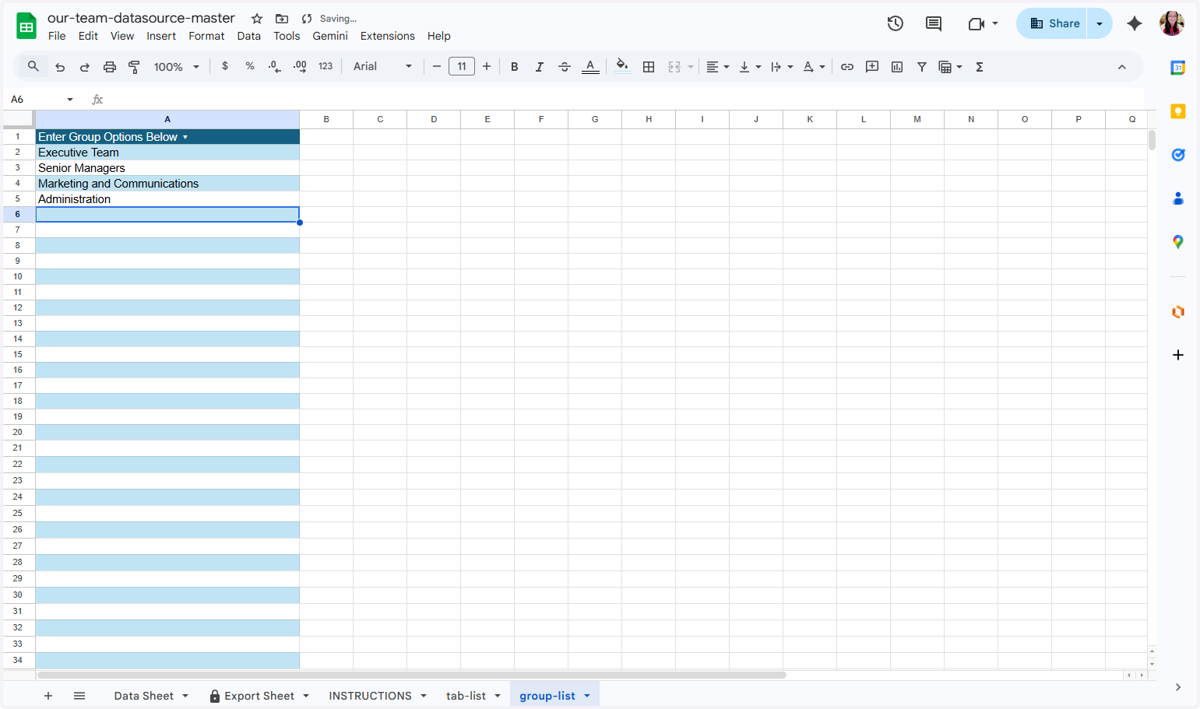Click the Insert link icon
The image size is (1200, 709).
tap(847, 67)
